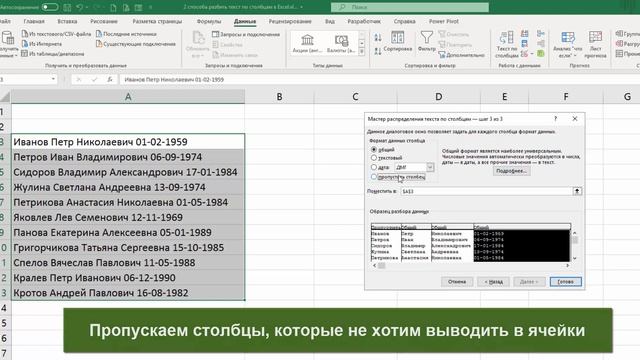Open the ДМГ date format dropdown
Viewport: 640px width, 360px height.
(x=430, y=167)
